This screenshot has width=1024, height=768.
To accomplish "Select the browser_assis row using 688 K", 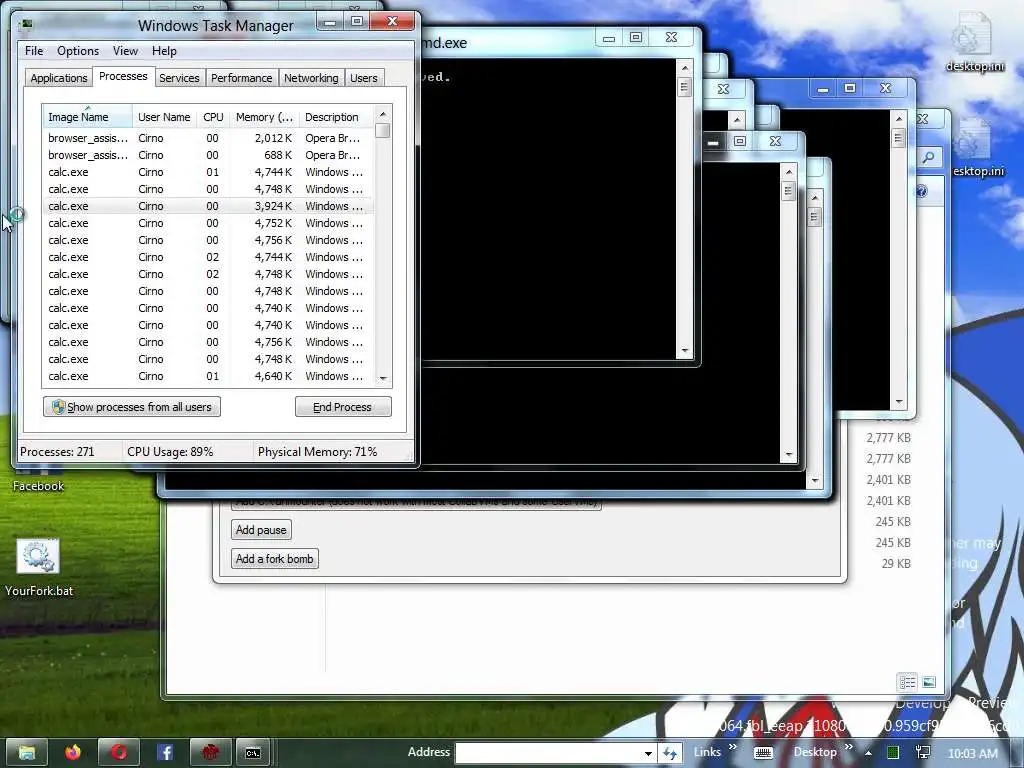I will pos(208,155).
